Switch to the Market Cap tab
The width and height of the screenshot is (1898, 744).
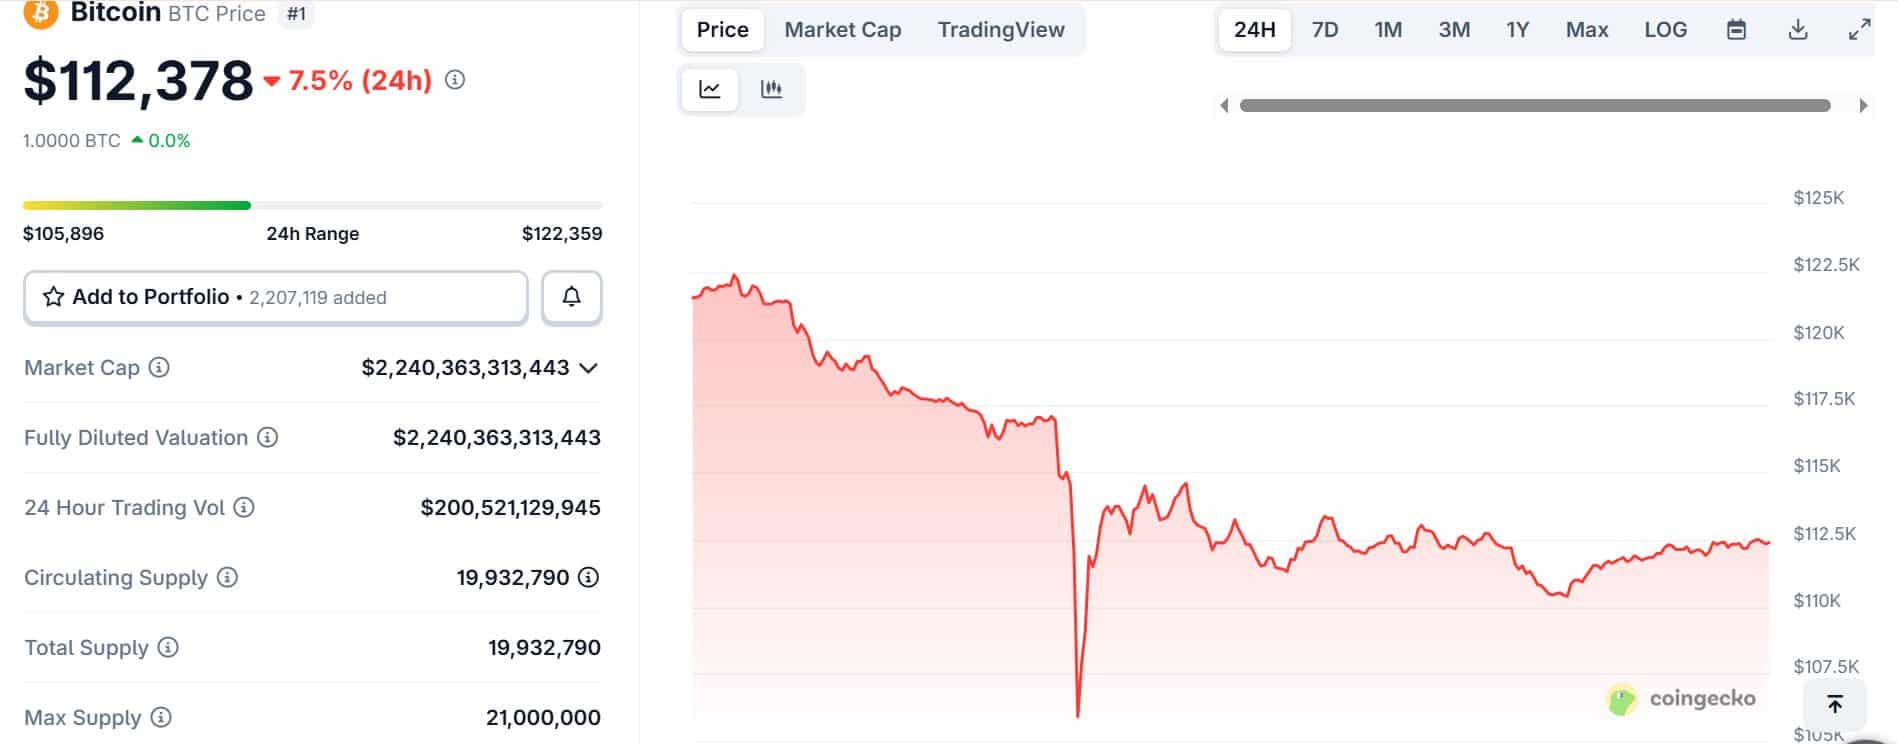coord(842,30)
